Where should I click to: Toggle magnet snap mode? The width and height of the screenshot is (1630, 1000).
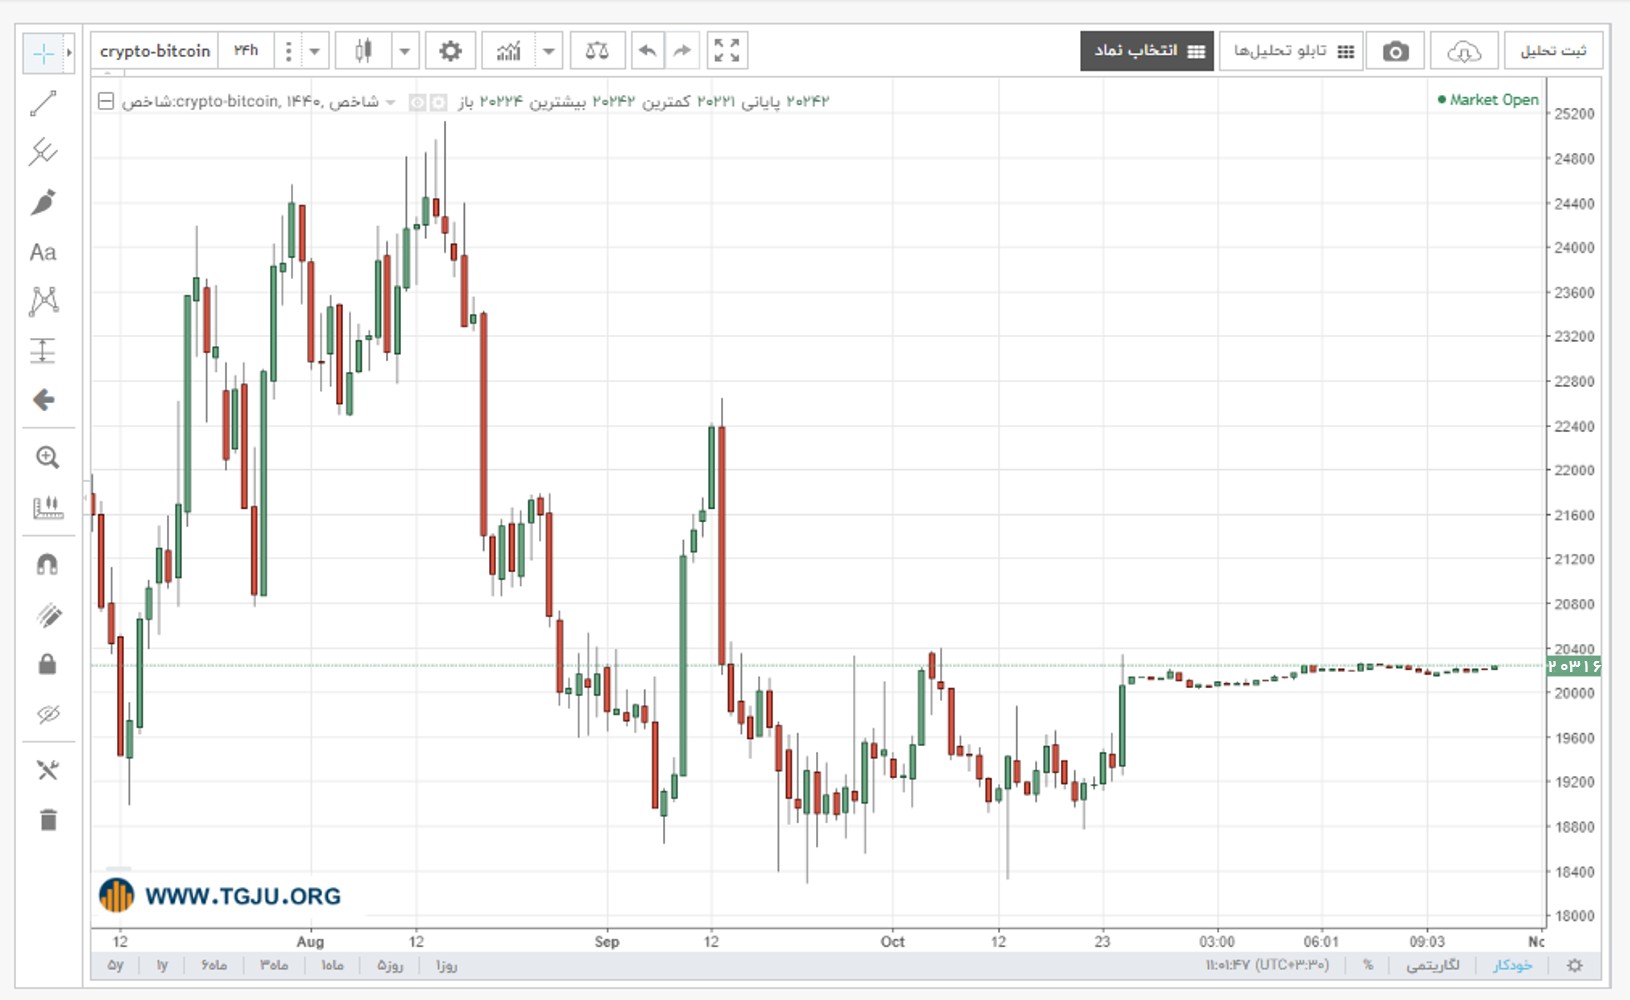pyautogui.click(x=47, y=565)
